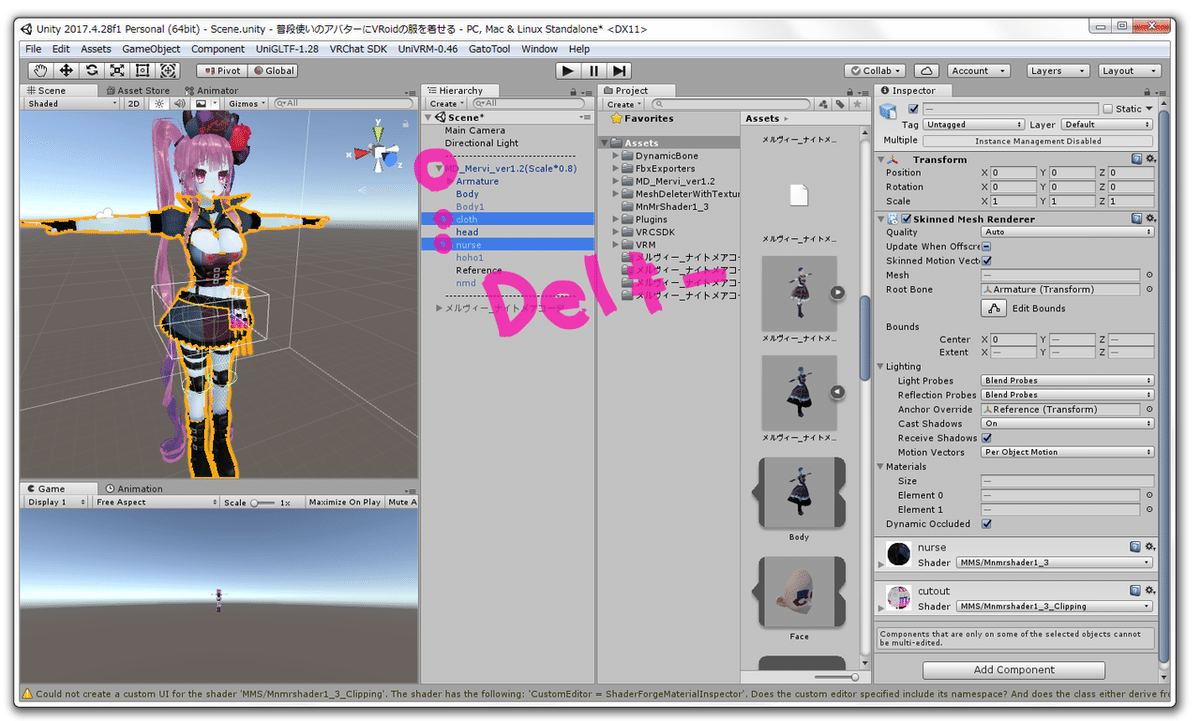Open Skinned Mesh Renderer gear menu
1200x721 pixels.
click(x=1150, y=218)
